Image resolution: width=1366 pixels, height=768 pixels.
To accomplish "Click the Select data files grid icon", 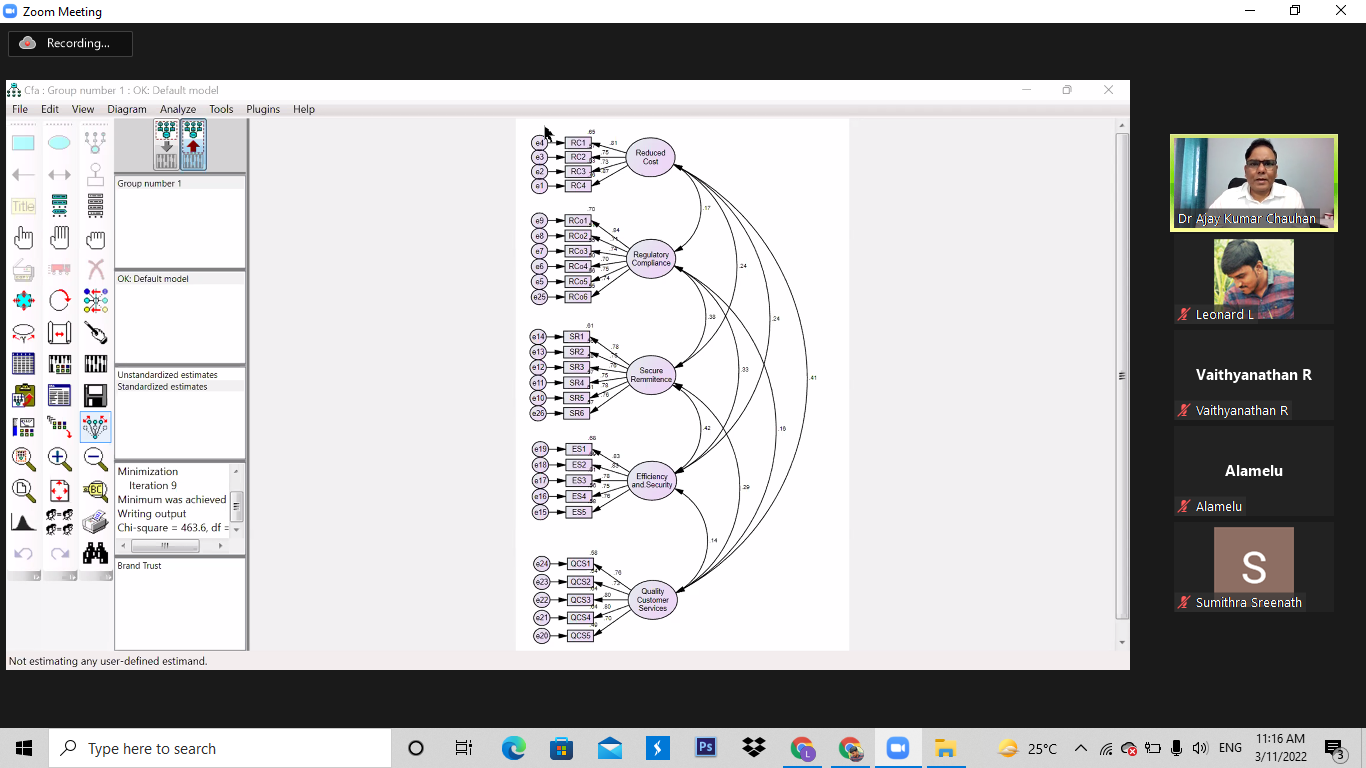I will coord(23,364).
